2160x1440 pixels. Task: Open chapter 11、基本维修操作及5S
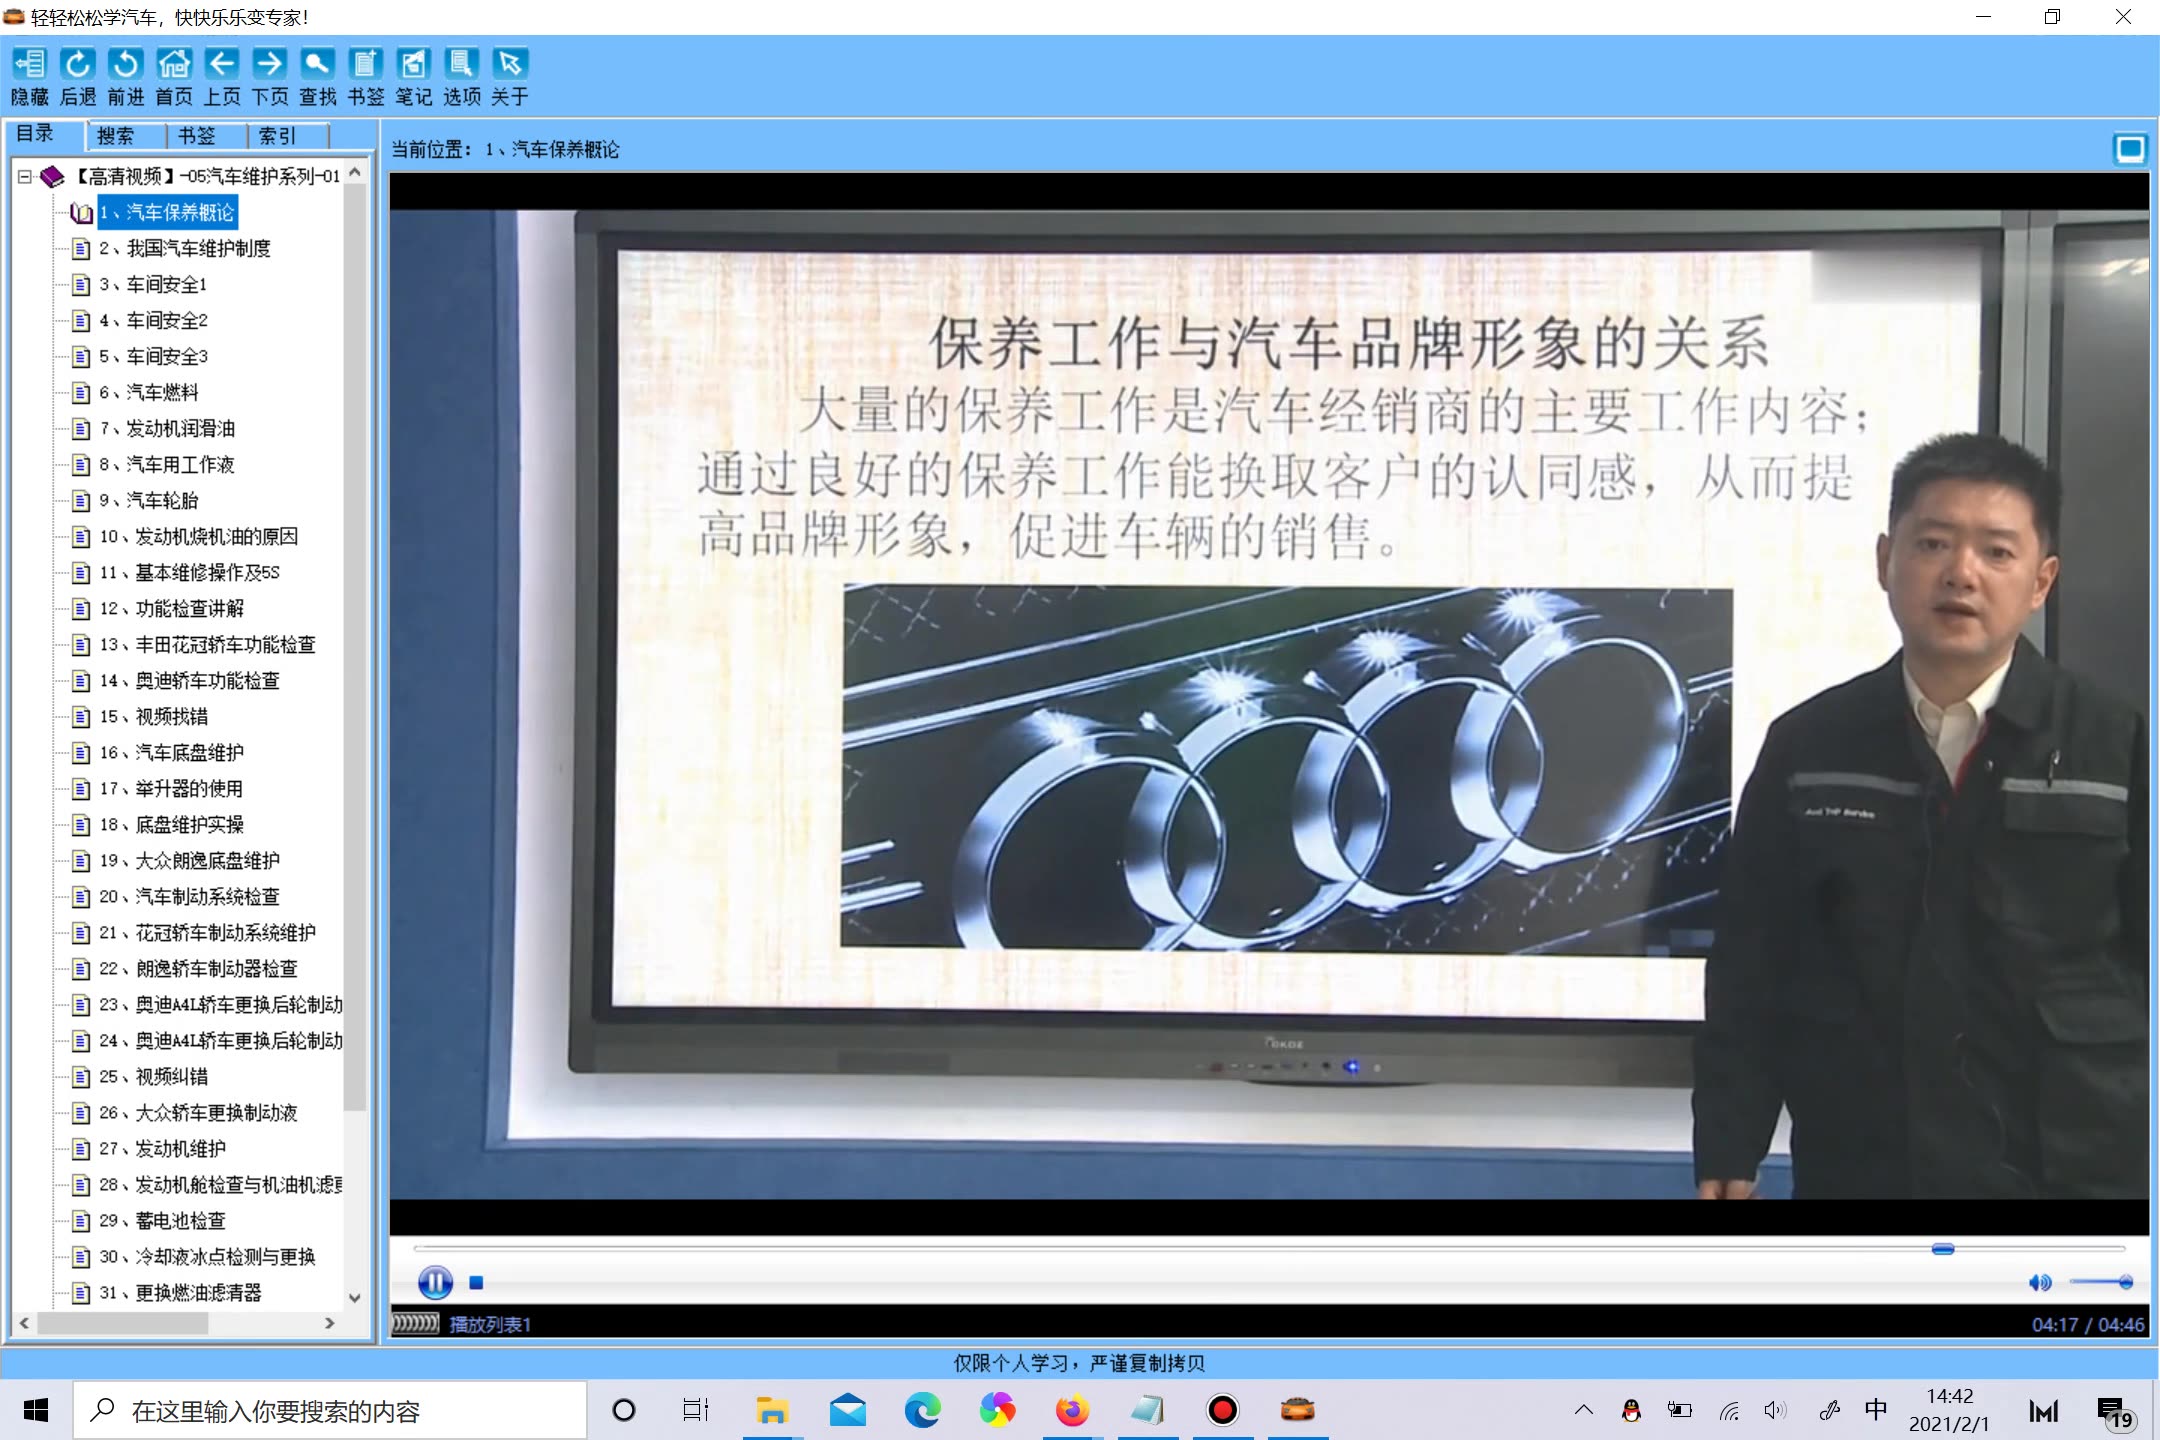point(189,573)
